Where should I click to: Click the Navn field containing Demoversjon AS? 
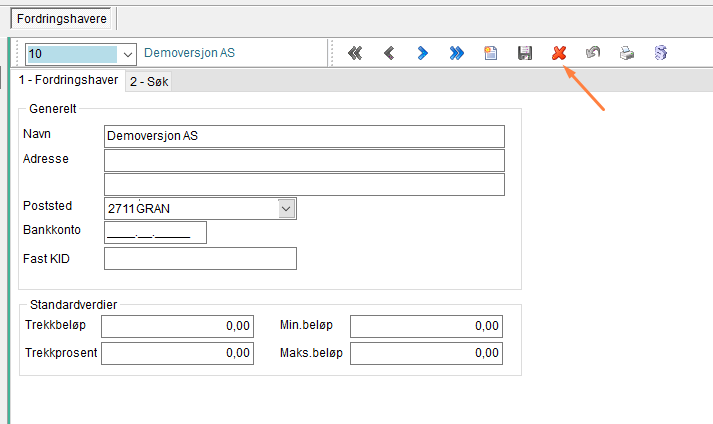[304, 136]
